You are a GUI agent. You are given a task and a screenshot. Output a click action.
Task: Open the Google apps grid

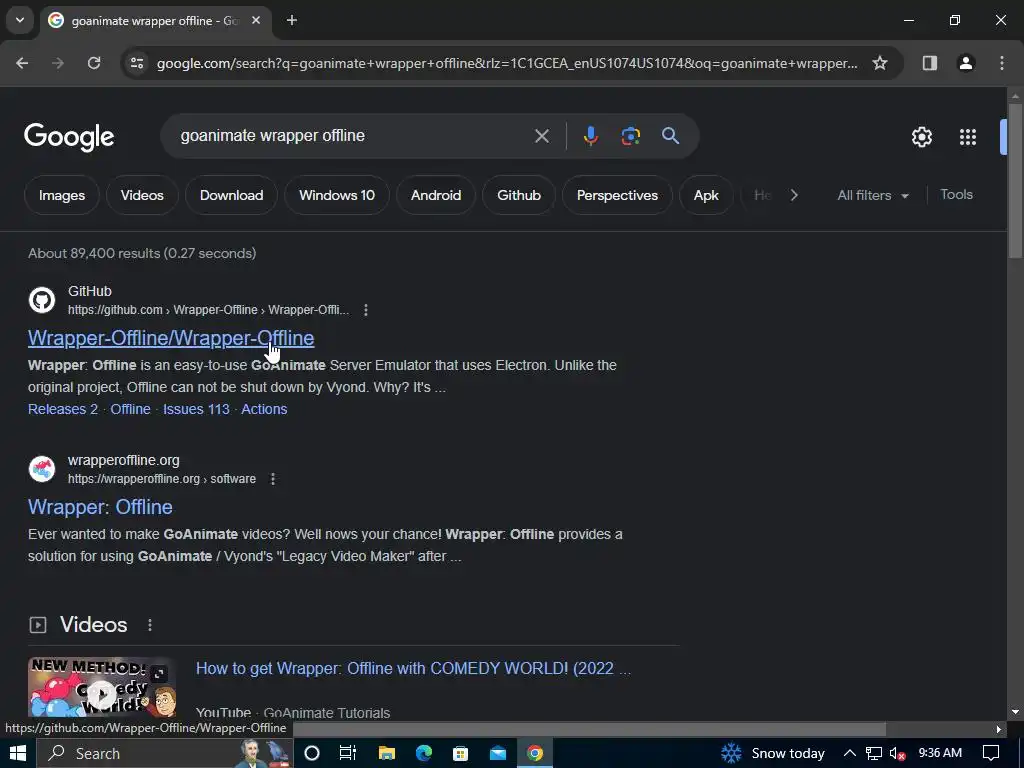tap(967, 136)
